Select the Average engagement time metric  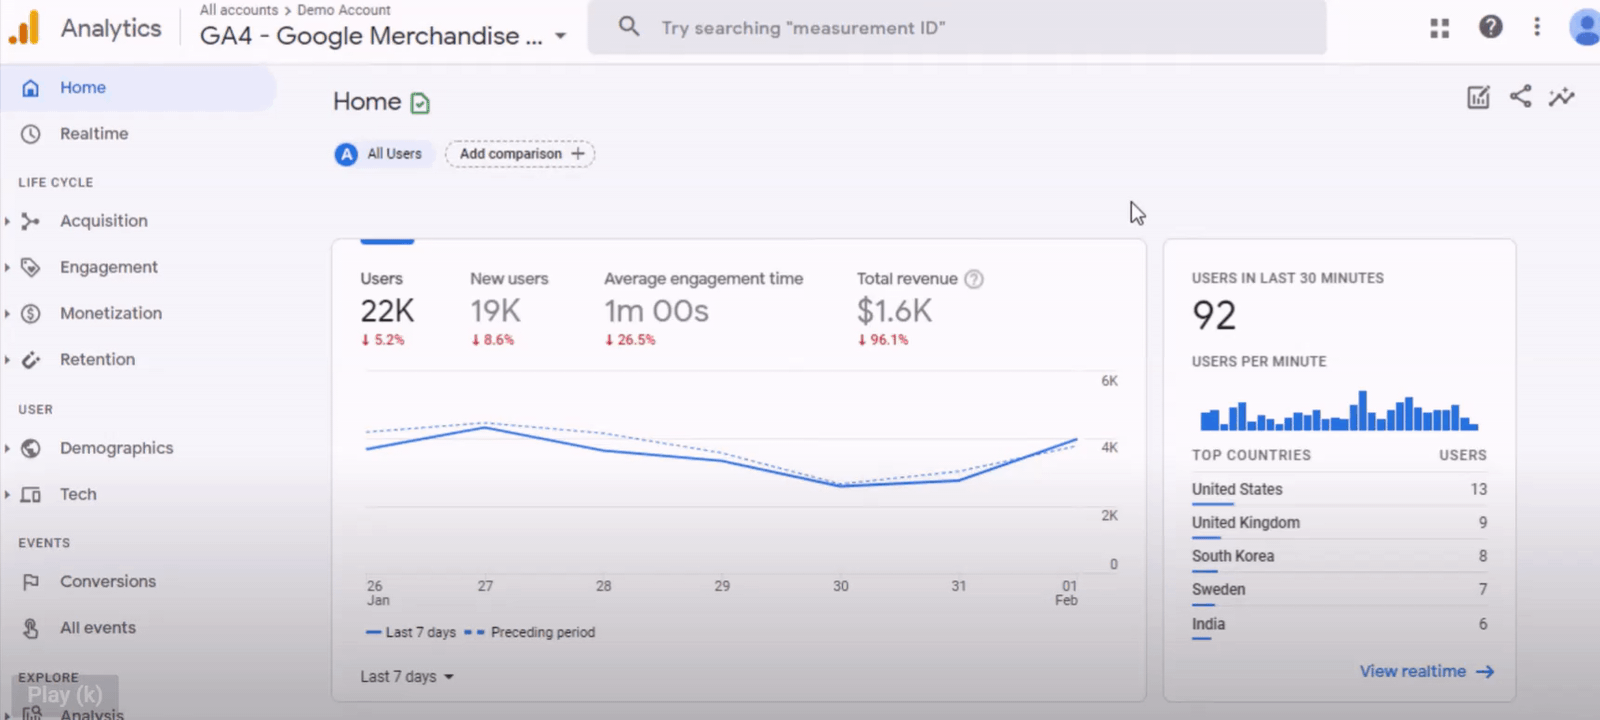pos(703,310)
